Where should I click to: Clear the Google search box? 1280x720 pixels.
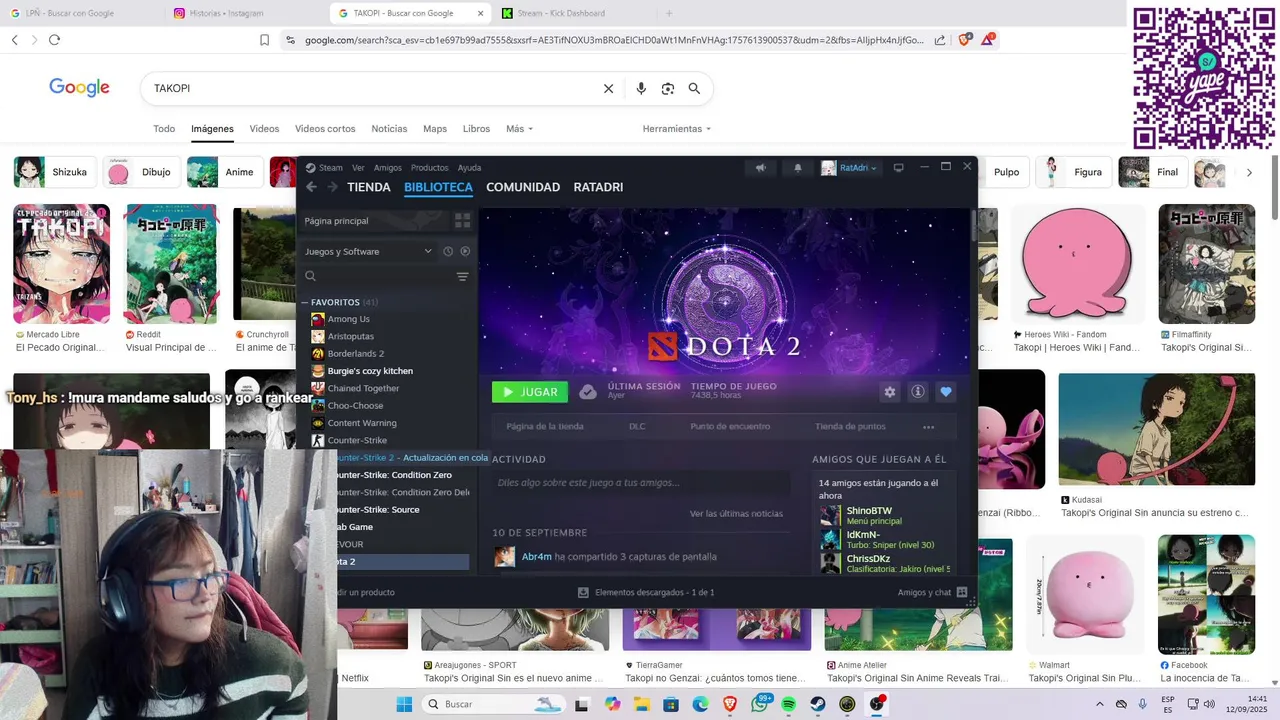point(608,89)
